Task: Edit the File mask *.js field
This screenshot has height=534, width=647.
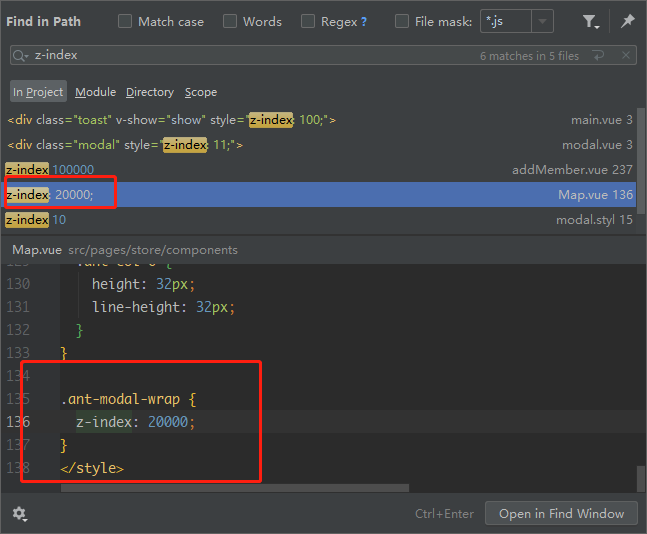Action: click(506, 21)
